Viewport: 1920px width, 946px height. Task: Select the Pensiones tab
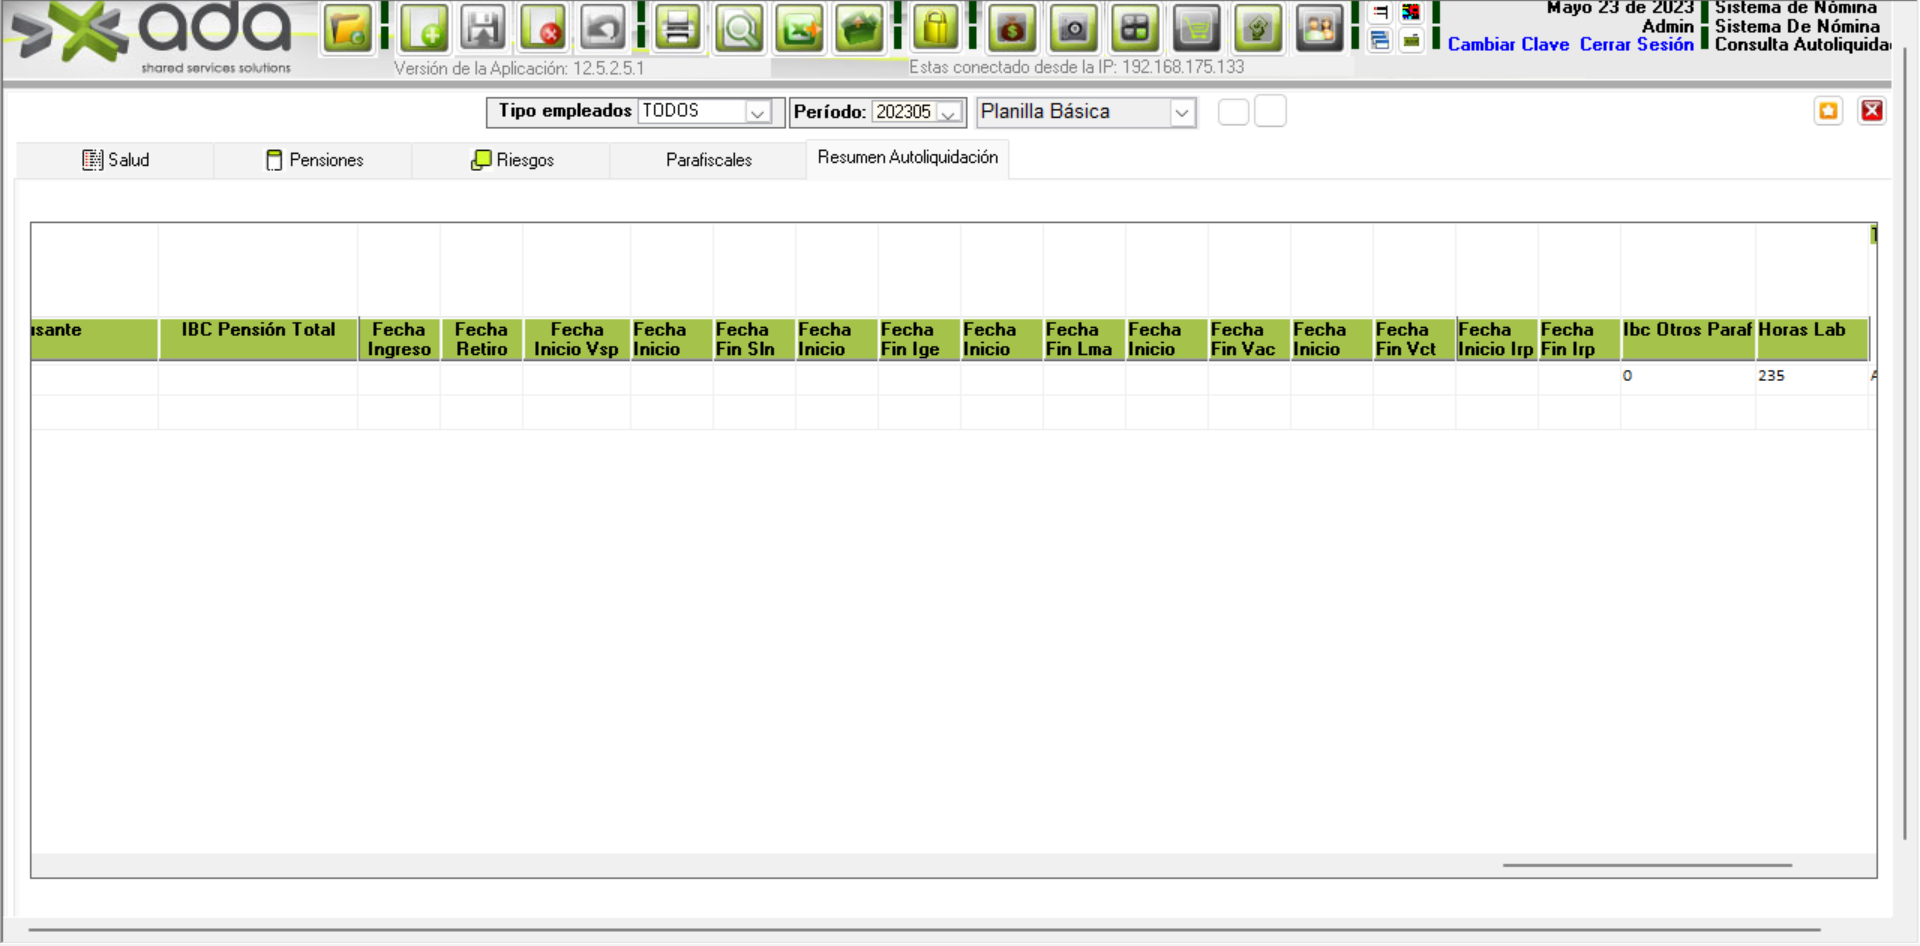click(314, 160)
